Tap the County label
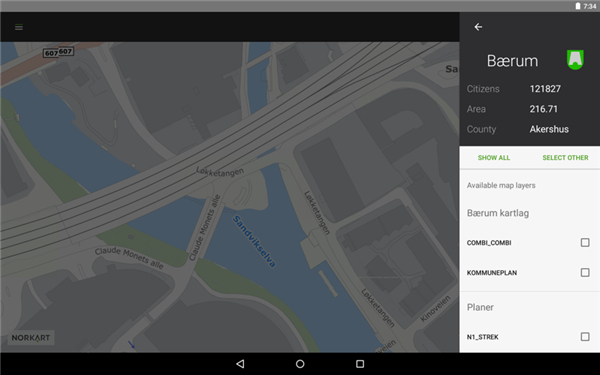Image resolution: width=600 pixels, height=375 pixels. [x=481, y=129]
